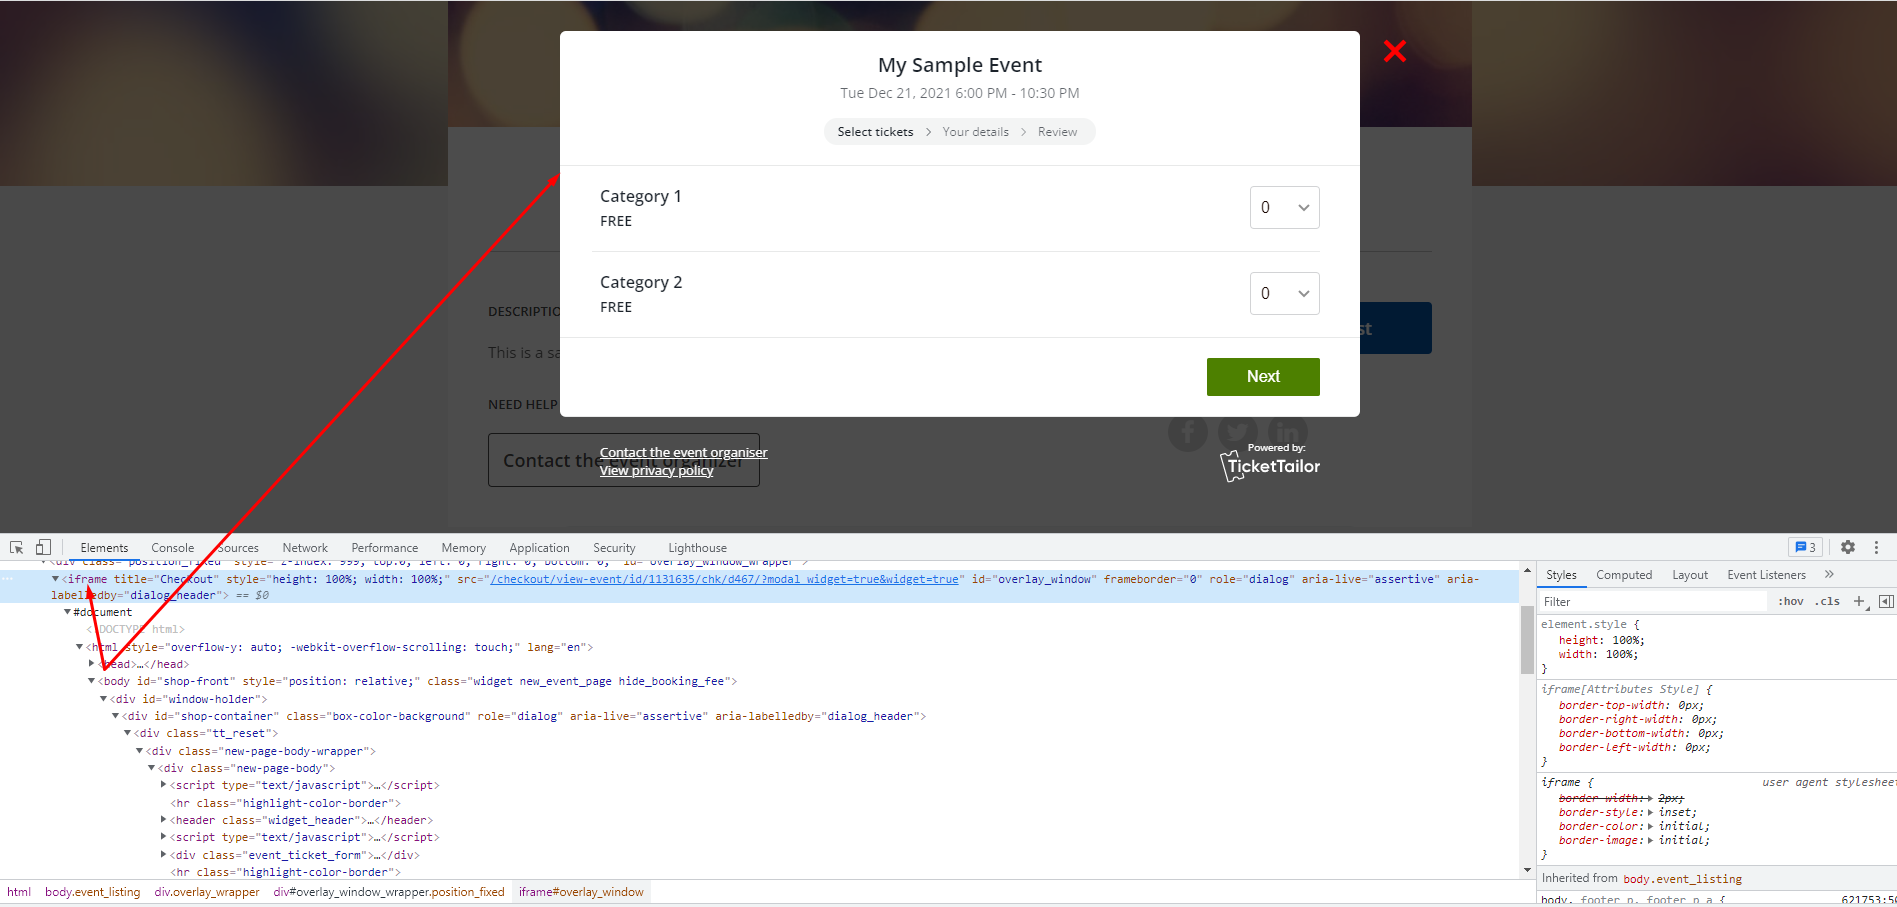Expand the border-image property triangle
This screenshot has width=1897, height=907.
pos(1650,840)
